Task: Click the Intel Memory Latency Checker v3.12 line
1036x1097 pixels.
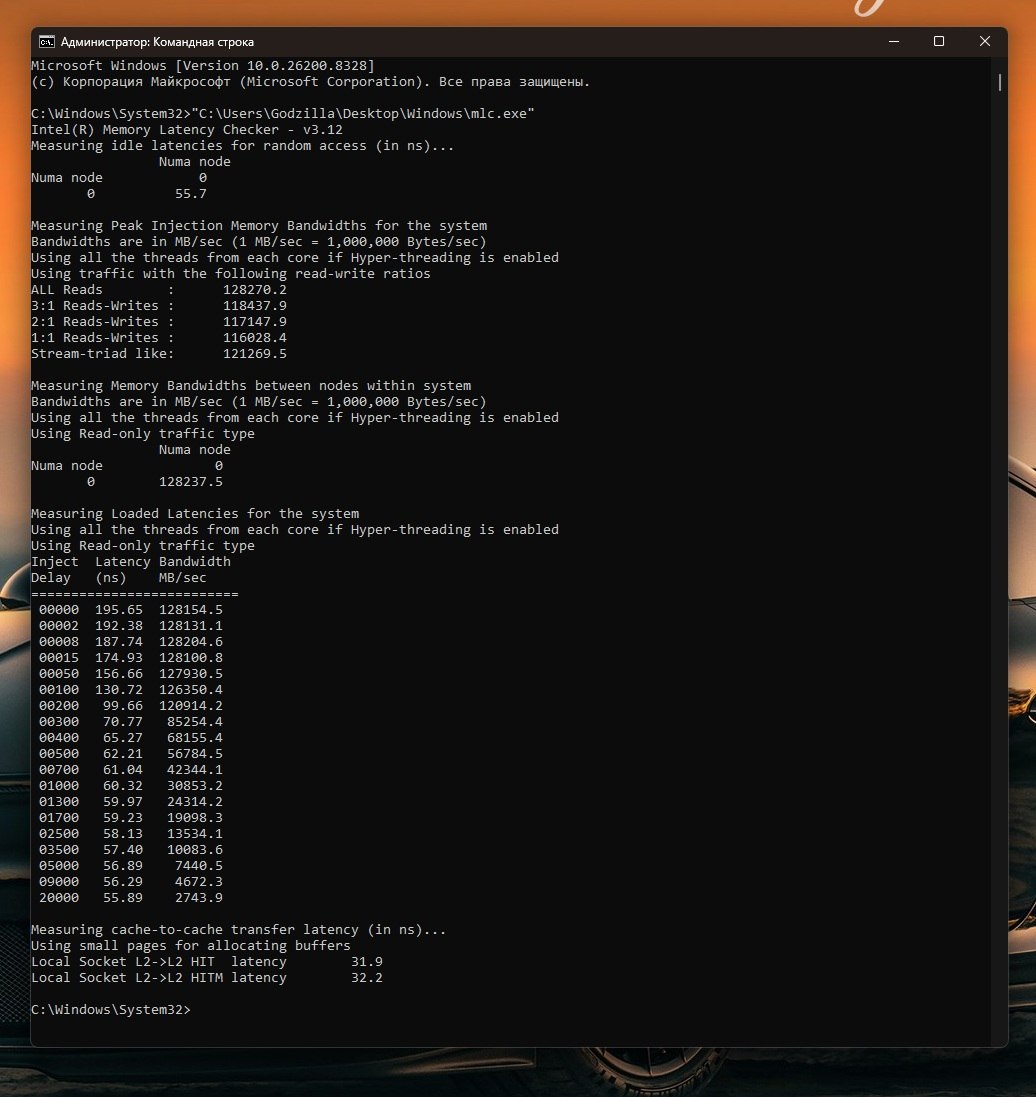Action: (187, 129)
